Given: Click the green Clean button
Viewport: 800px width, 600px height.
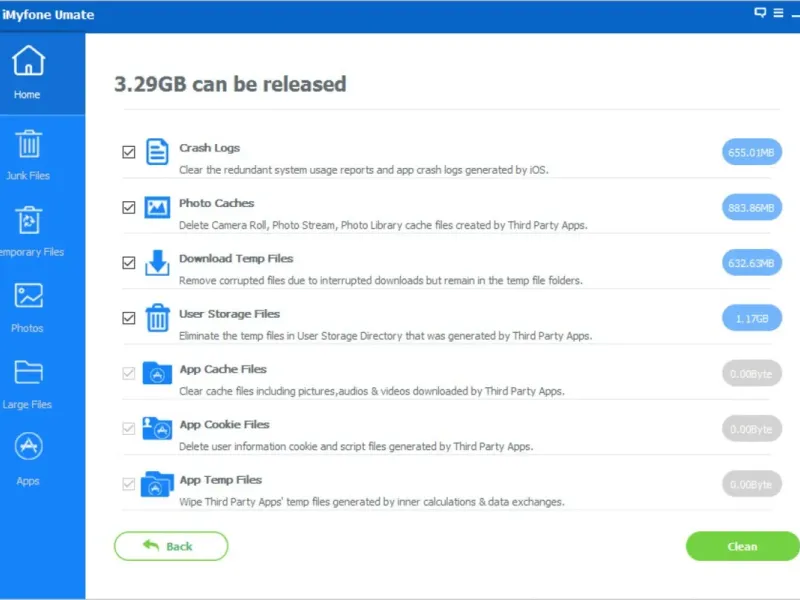Looking at the screenshot, I should [x=742, y=546].
